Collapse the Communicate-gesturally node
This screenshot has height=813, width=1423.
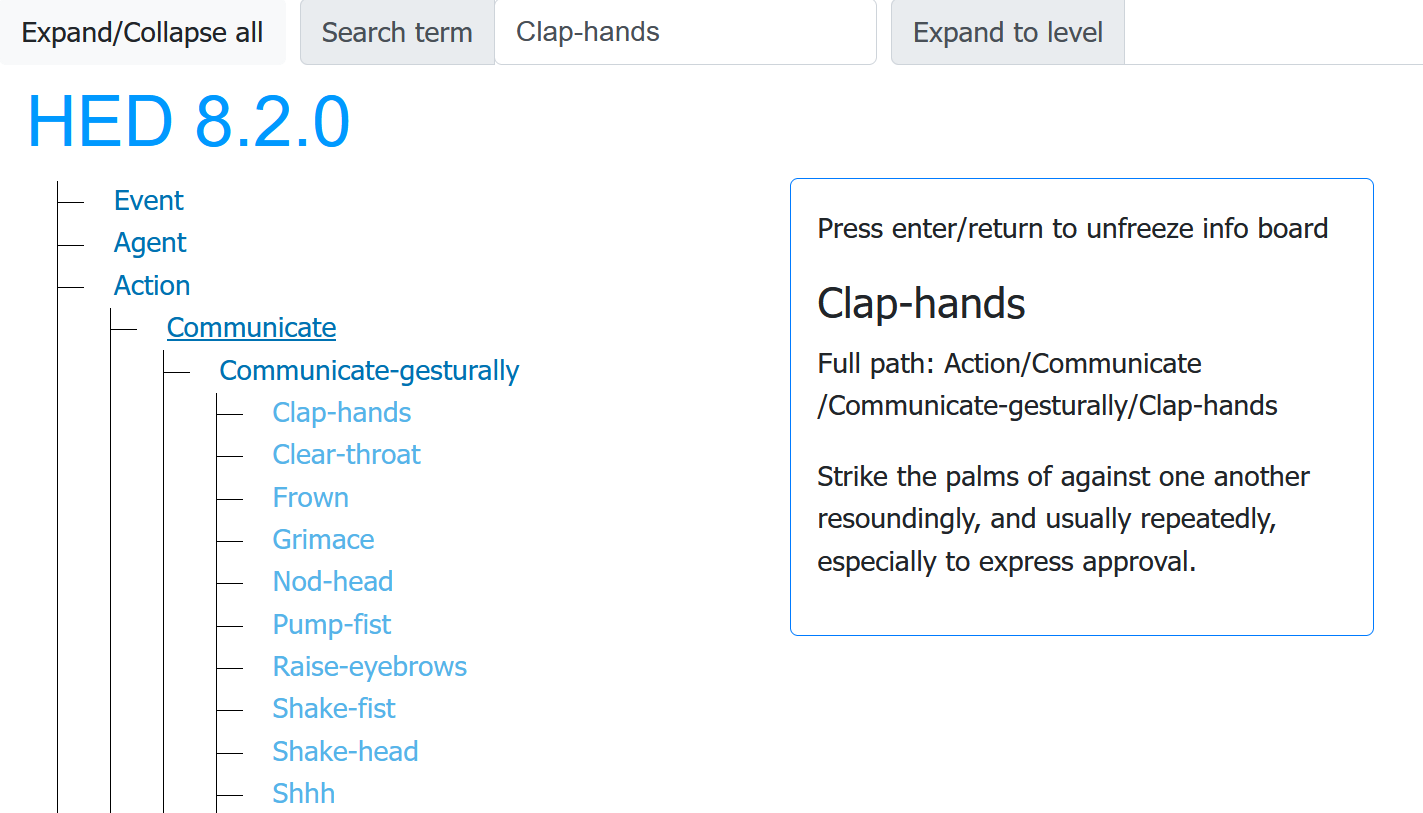pyautogui.click(x=369, y=371)
